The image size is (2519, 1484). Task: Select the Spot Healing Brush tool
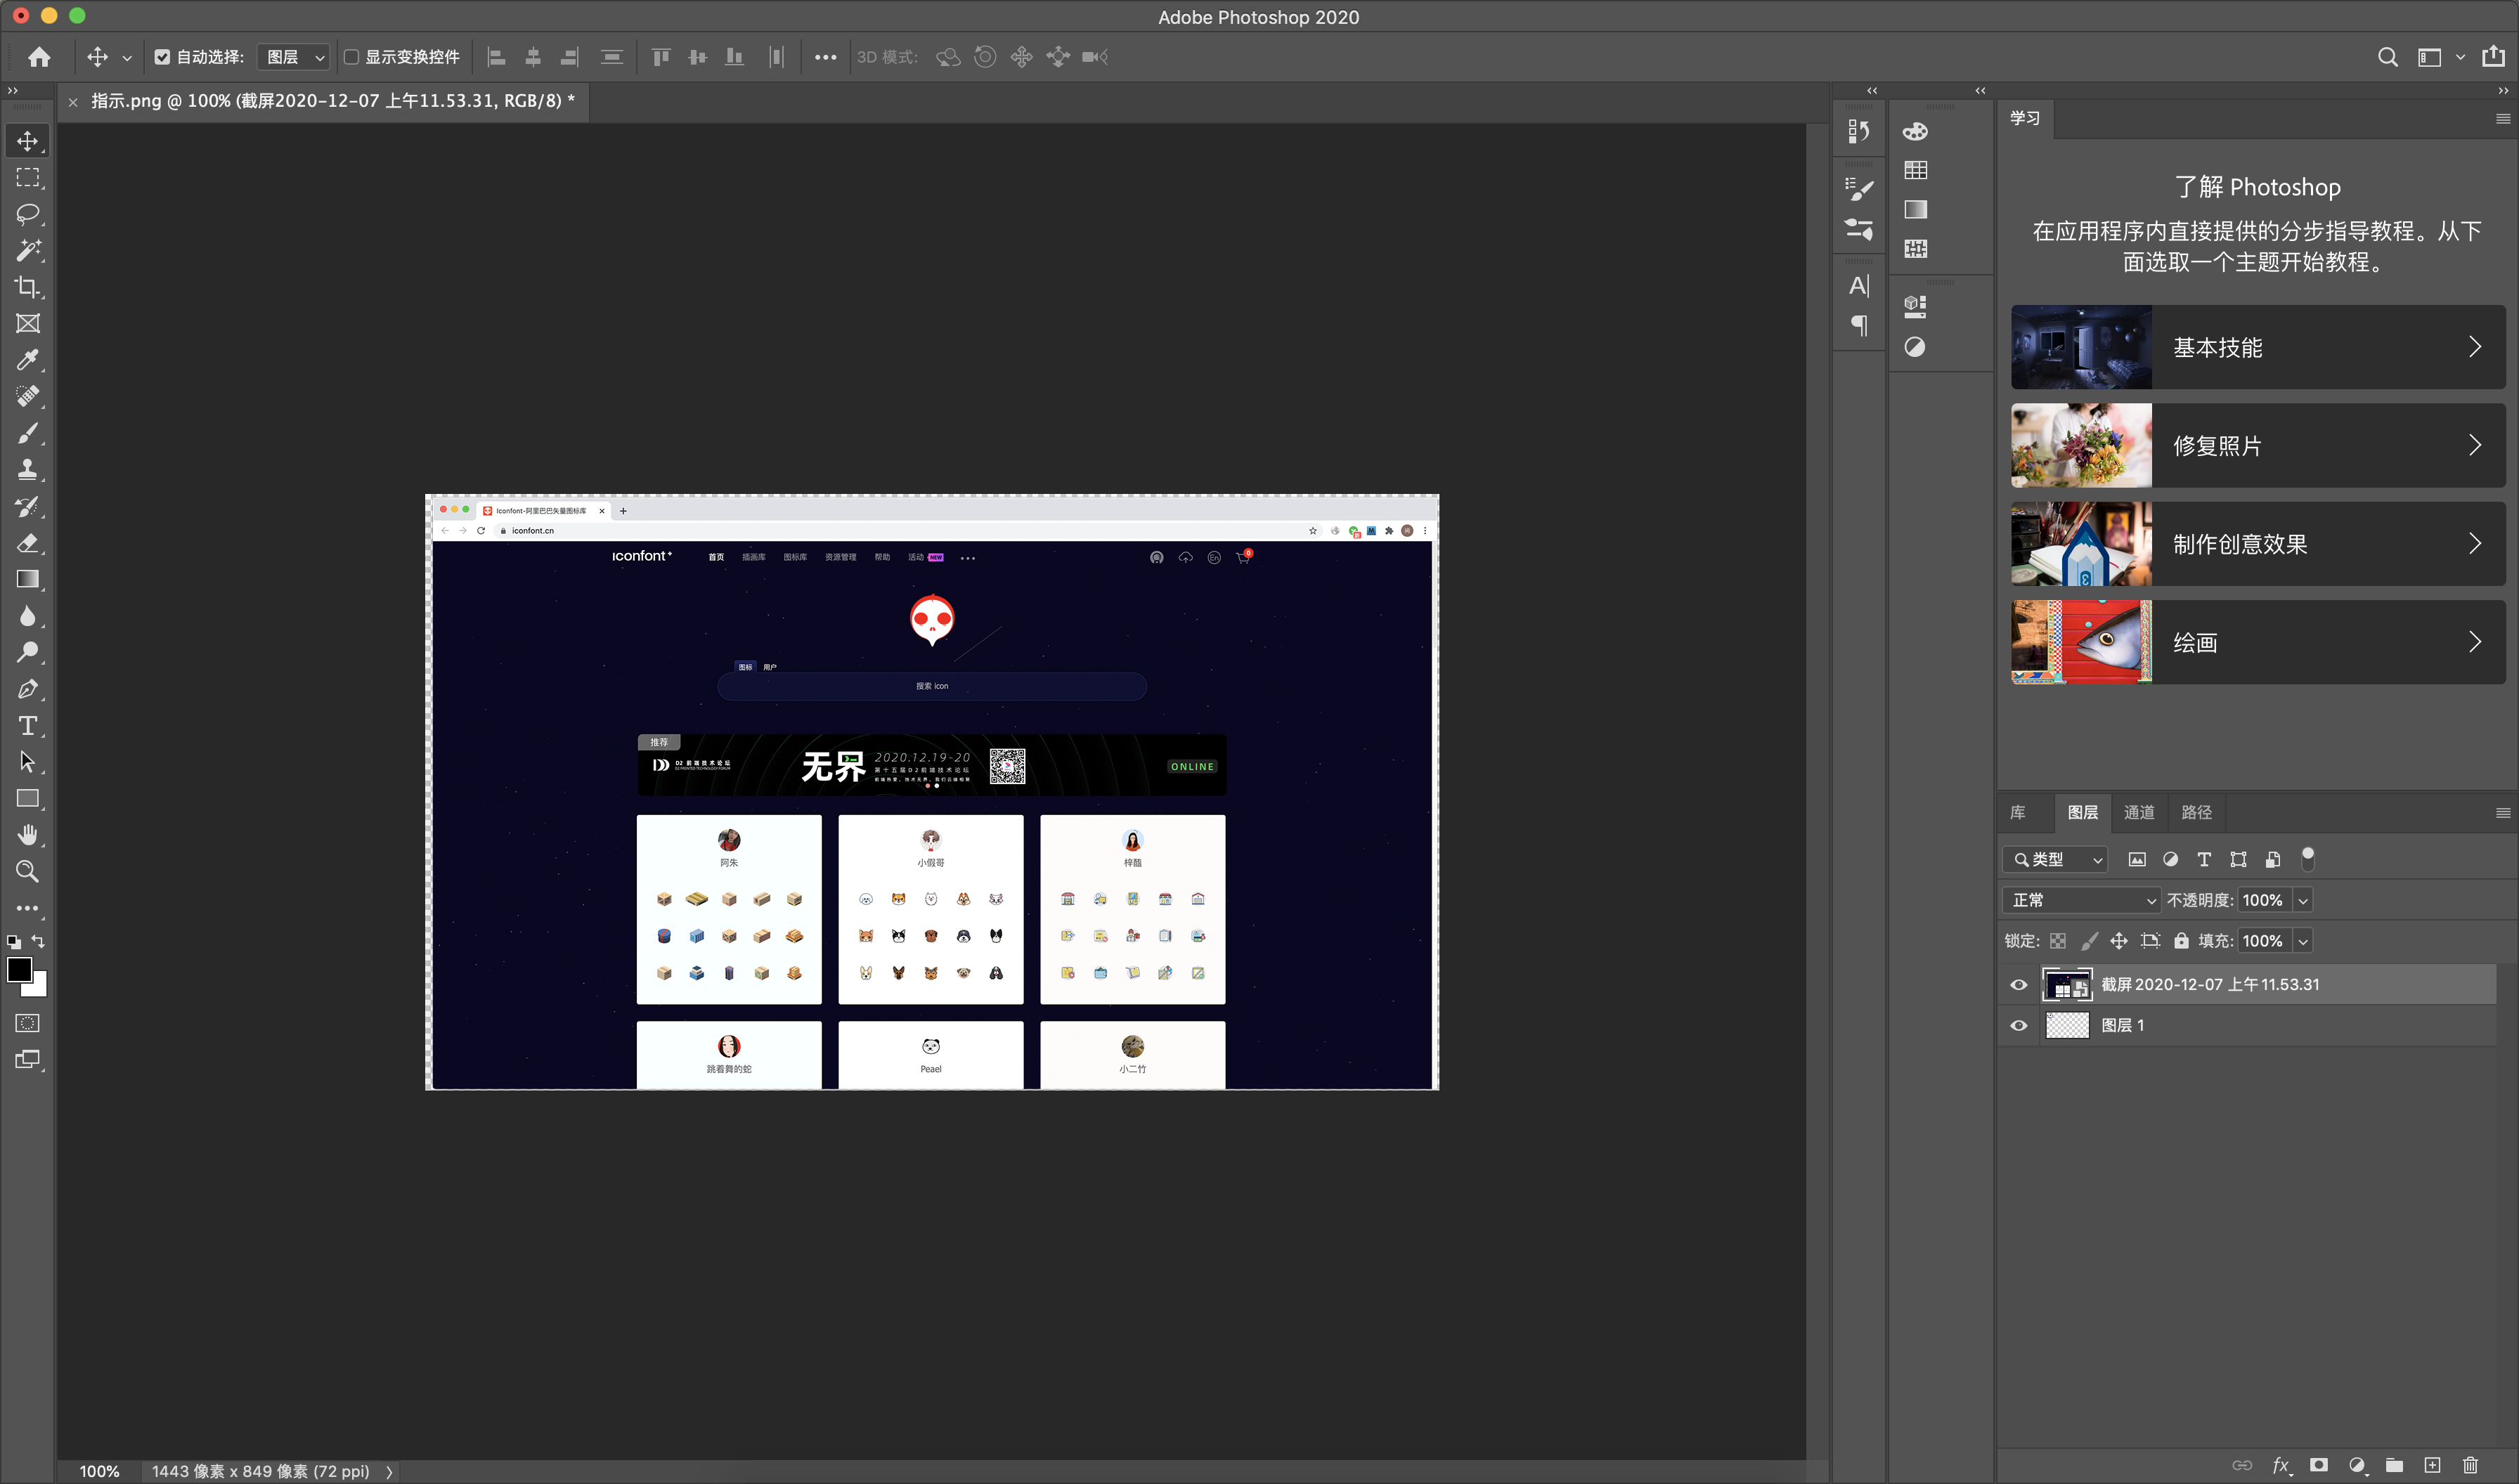click(28, 396)
